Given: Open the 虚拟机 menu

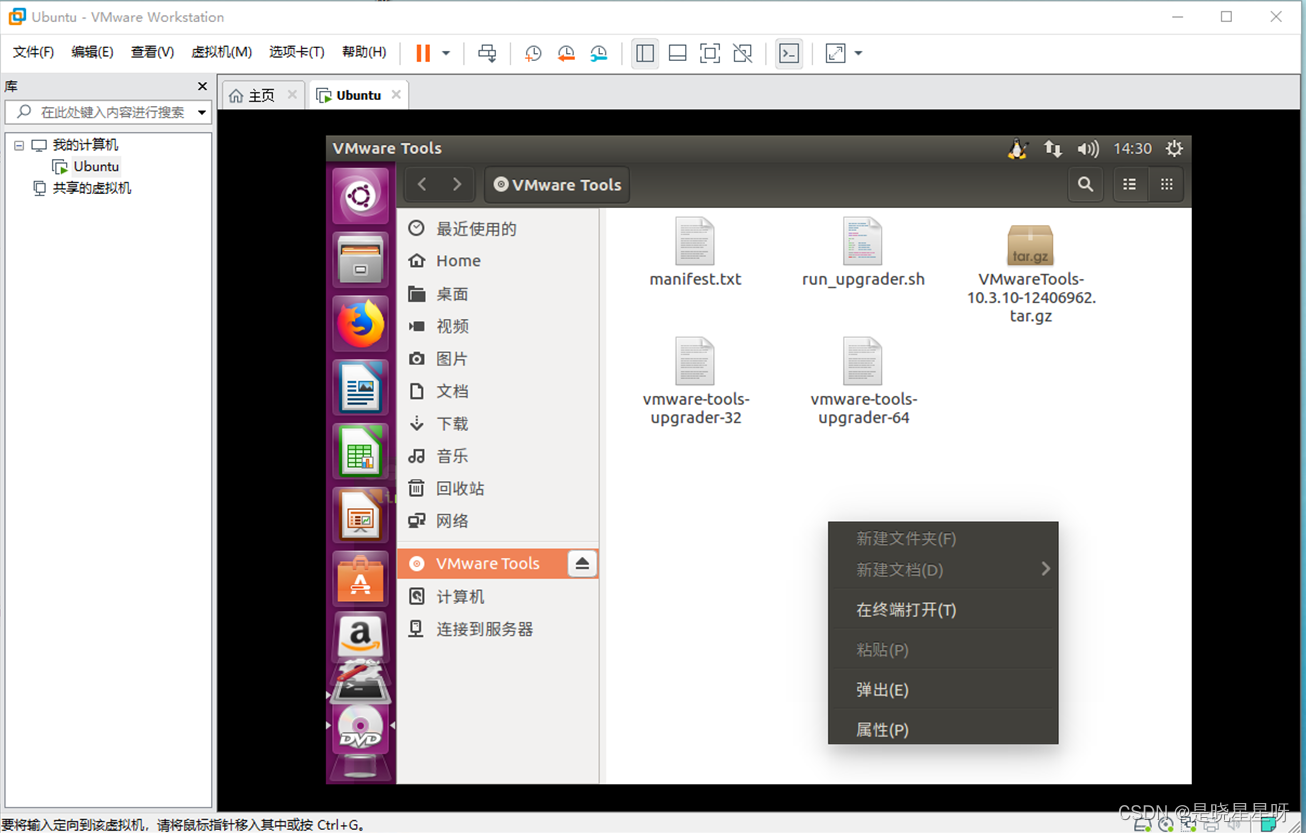Looking at the screenshot, I should point(221,52).
